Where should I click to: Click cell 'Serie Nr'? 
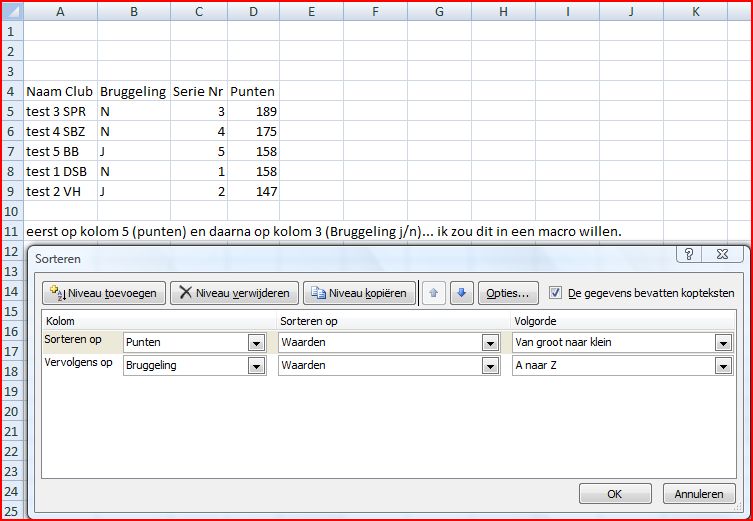(199, 91)
